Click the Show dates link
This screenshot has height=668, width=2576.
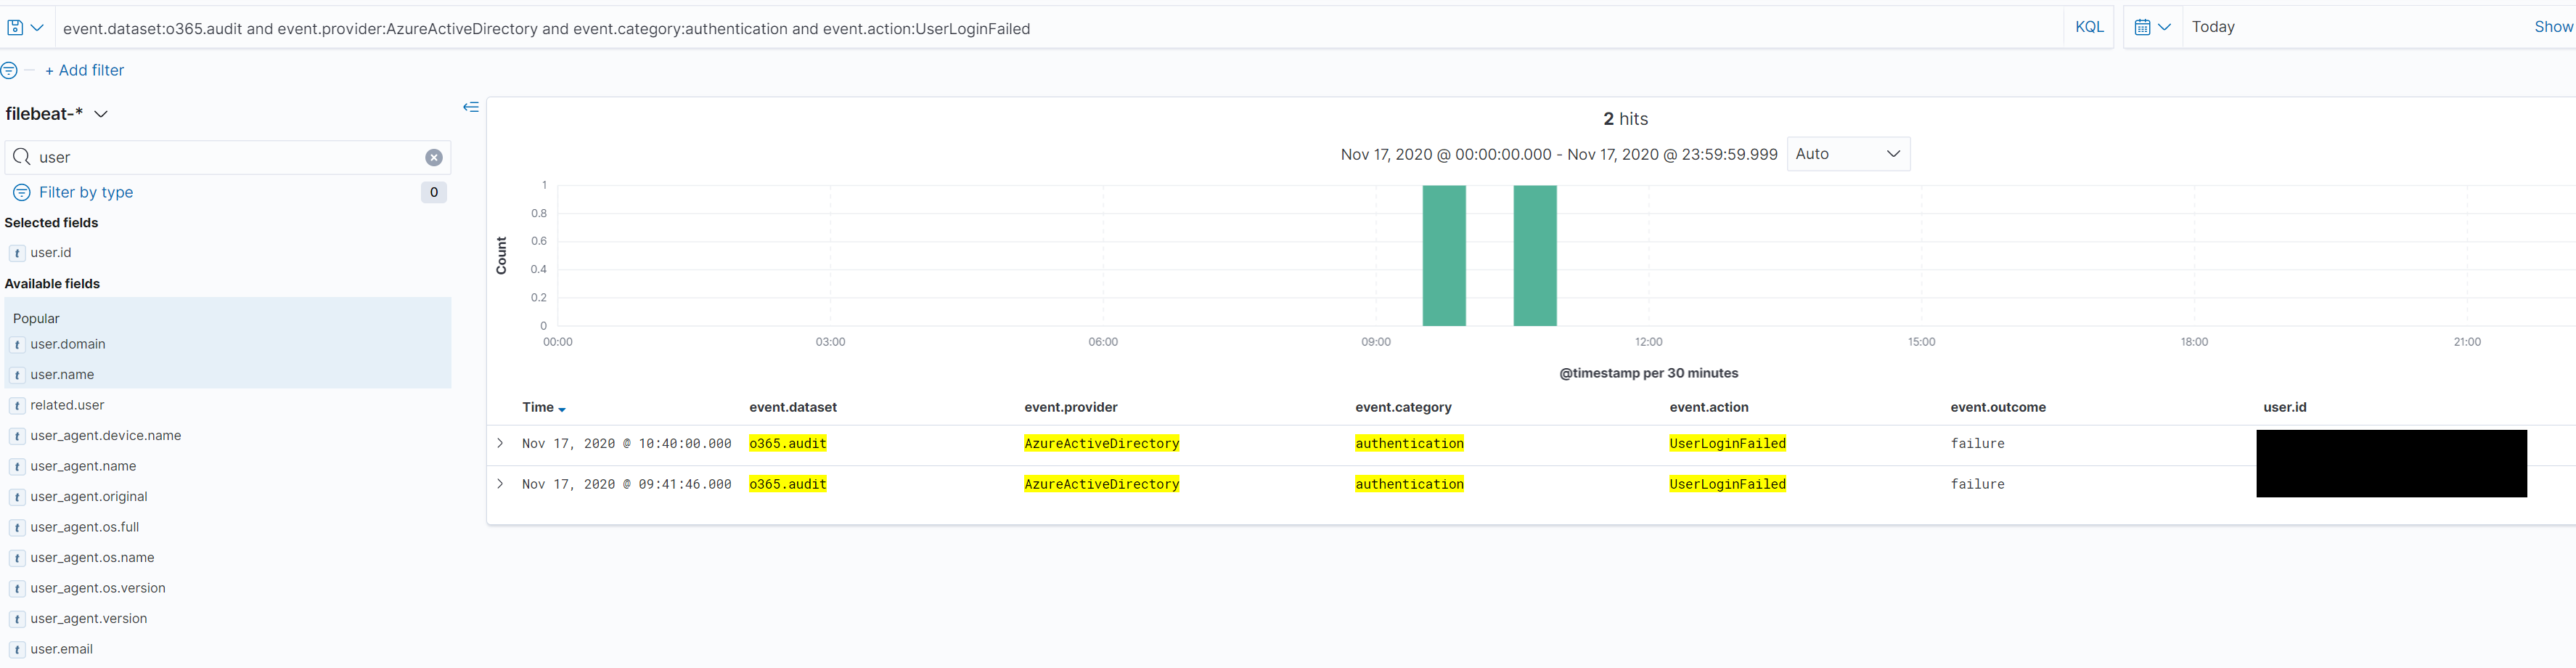[x=2551, y=26]
